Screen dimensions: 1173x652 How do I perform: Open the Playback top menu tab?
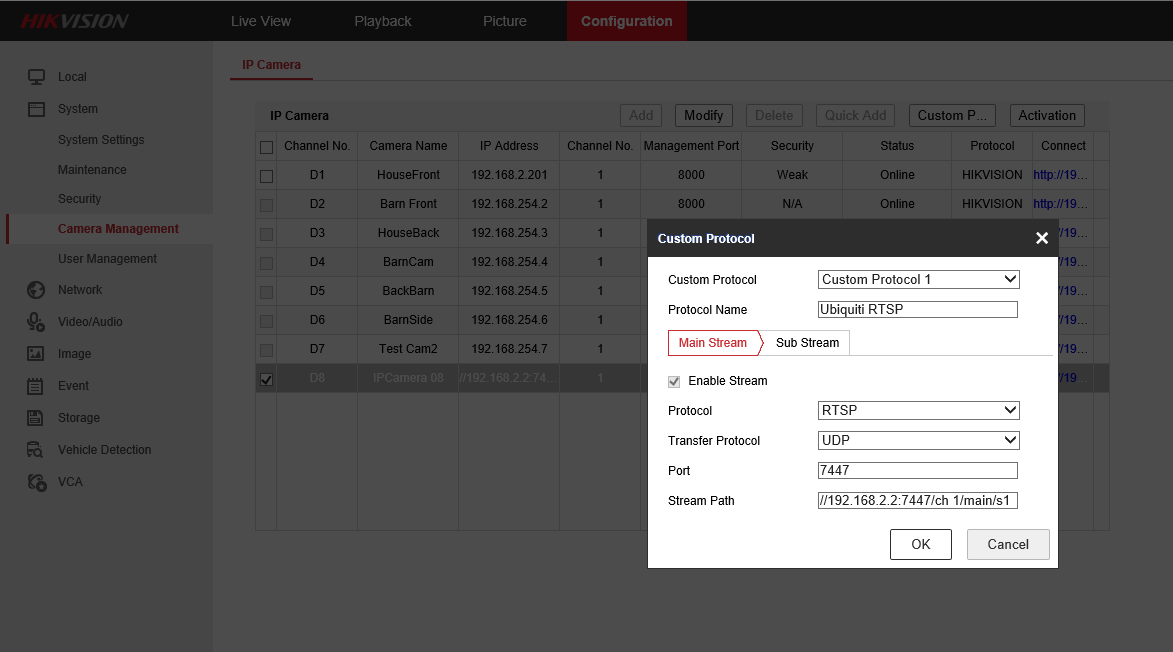click(383, 21)
